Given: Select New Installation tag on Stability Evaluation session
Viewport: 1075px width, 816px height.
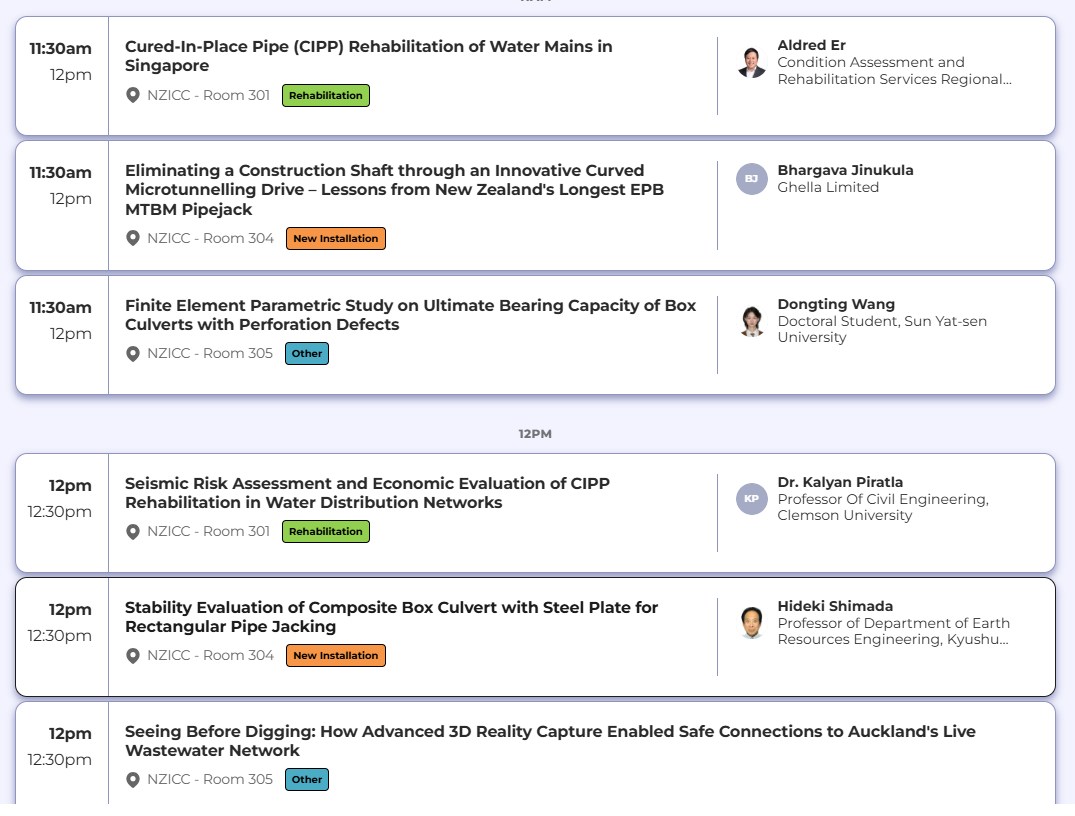Looking at the screenshot, I should [336, 656].
